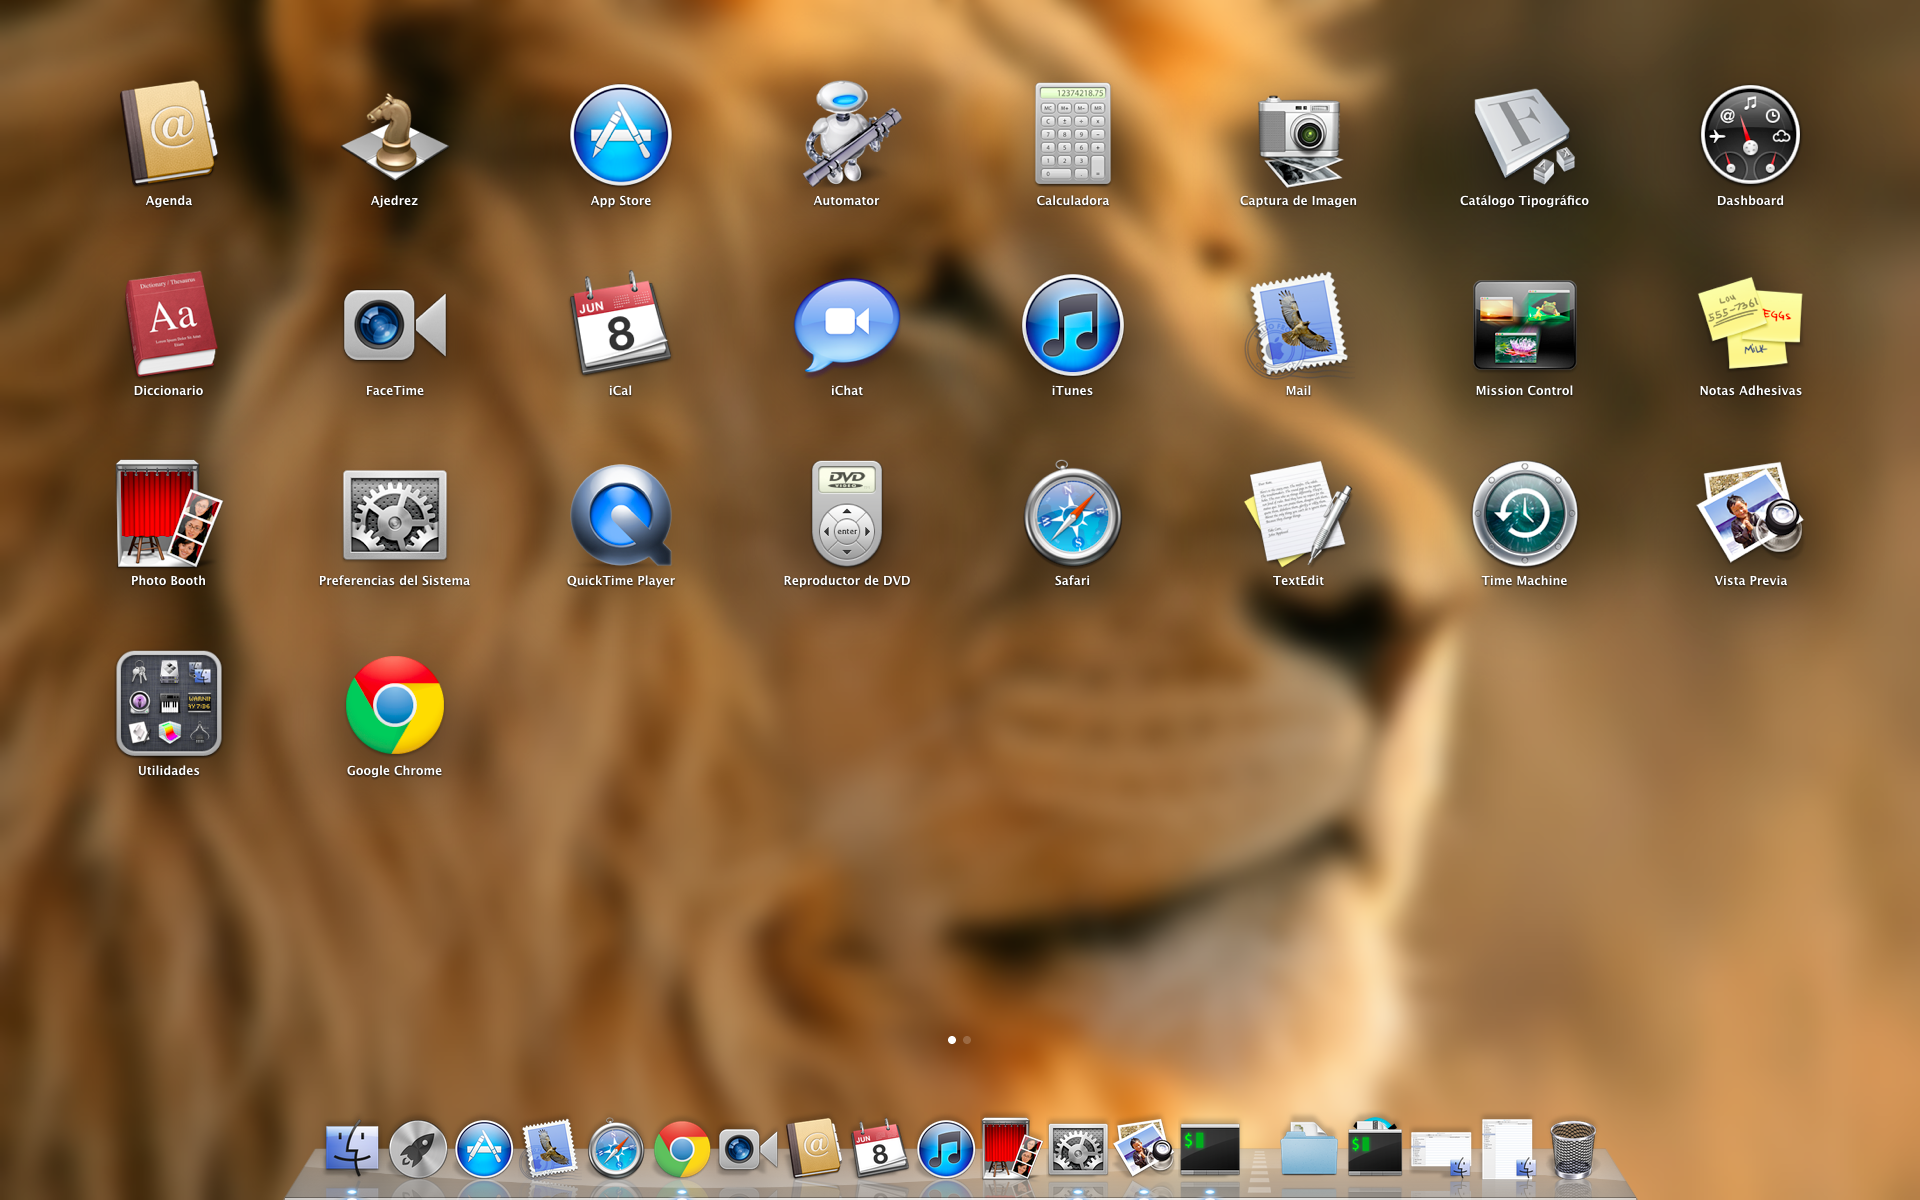Expand the Utilidades folder

168,704
